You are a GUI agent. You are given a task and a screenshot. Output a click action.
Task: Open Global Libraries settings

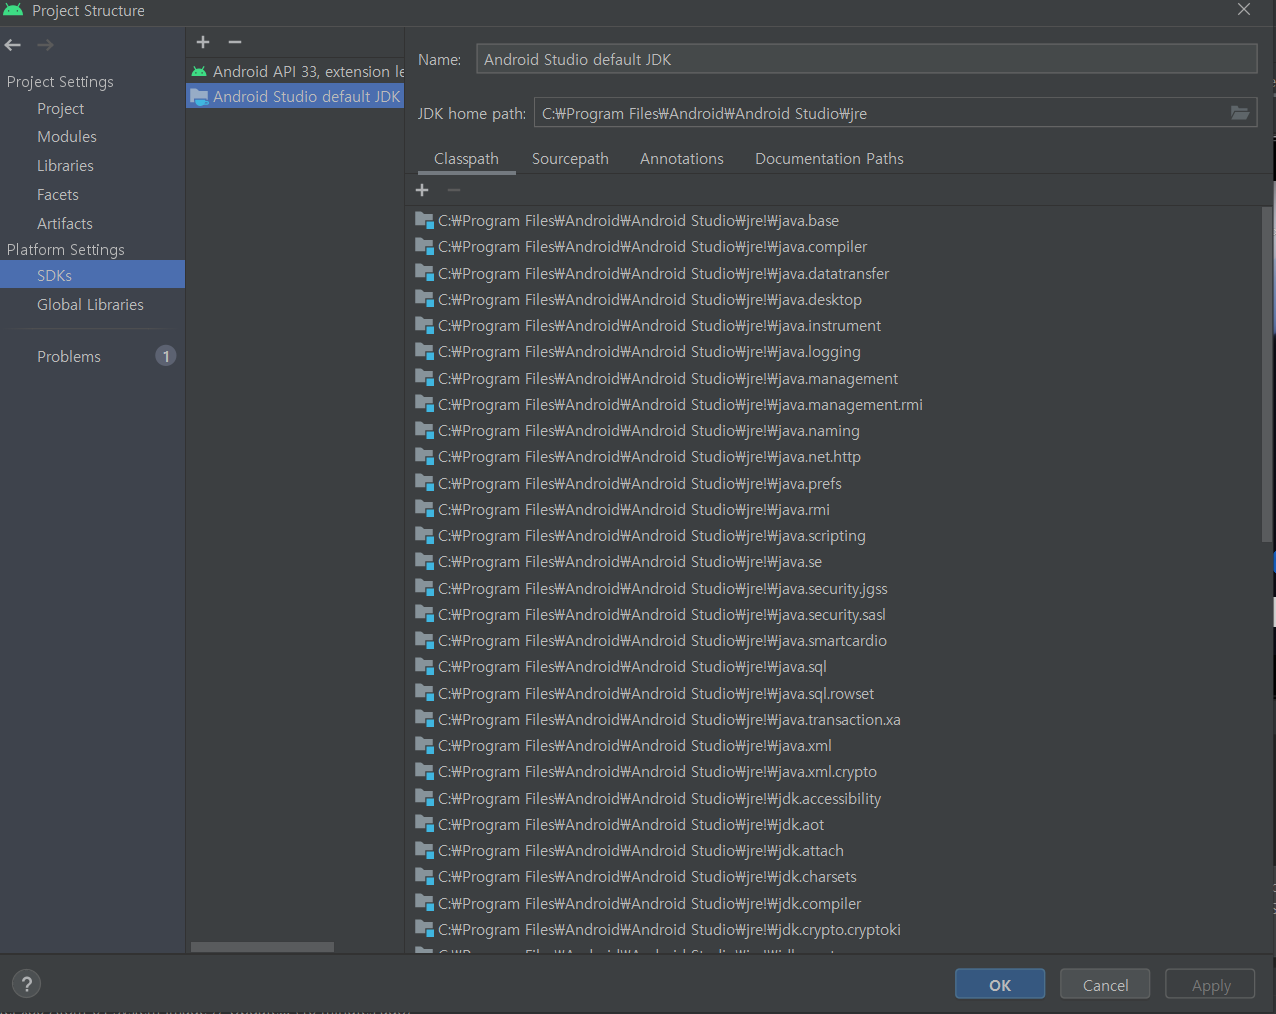point(92,304)
